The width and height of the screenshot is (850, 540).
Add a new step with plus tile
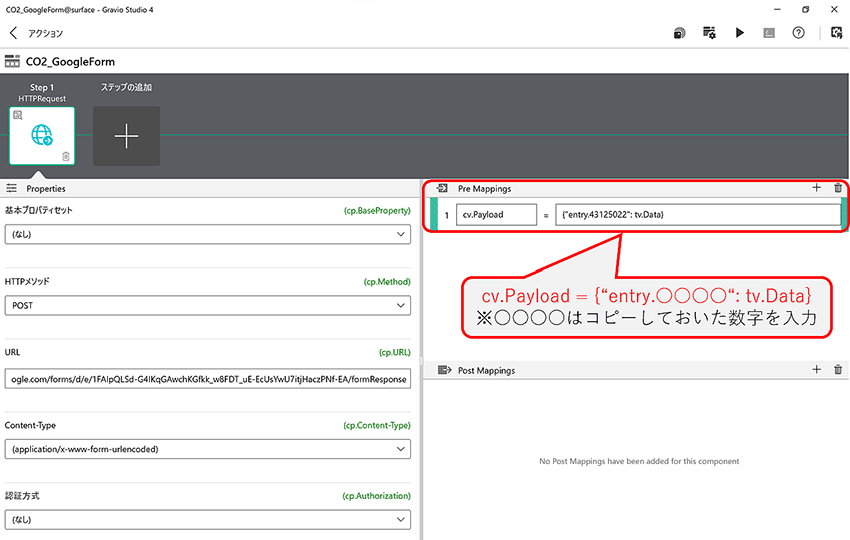126,136
